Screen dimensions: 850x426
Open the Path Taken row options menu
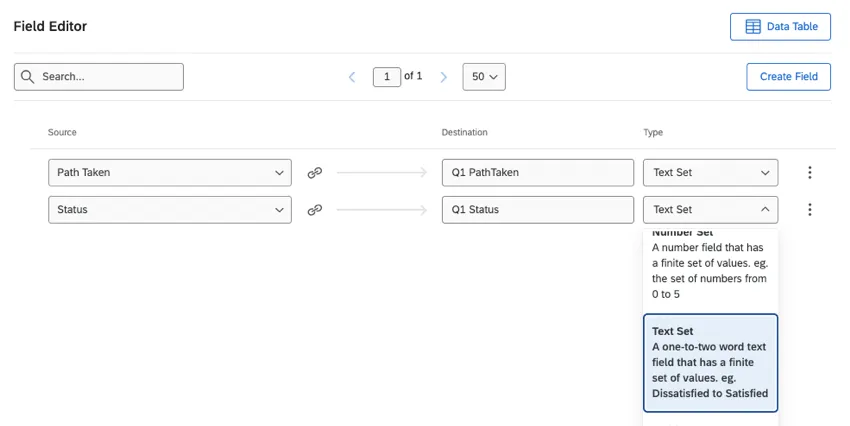(x=809, y=173)
